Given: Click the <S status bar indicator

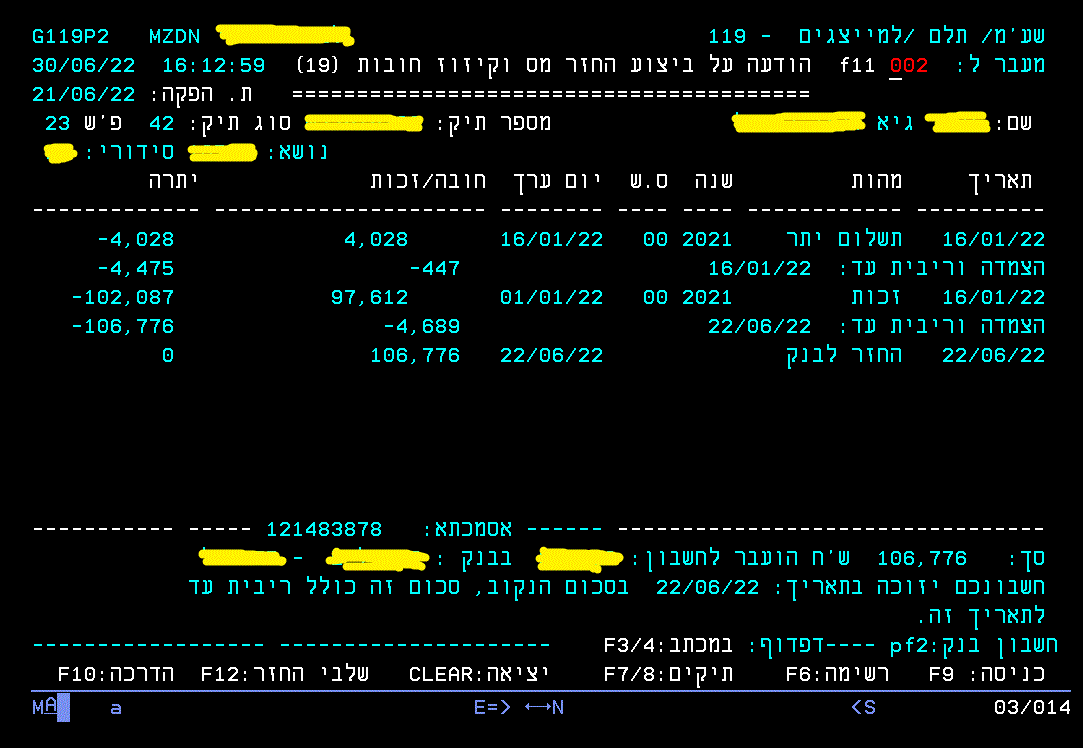Looking at the screenshot, I should coord(863,708).
